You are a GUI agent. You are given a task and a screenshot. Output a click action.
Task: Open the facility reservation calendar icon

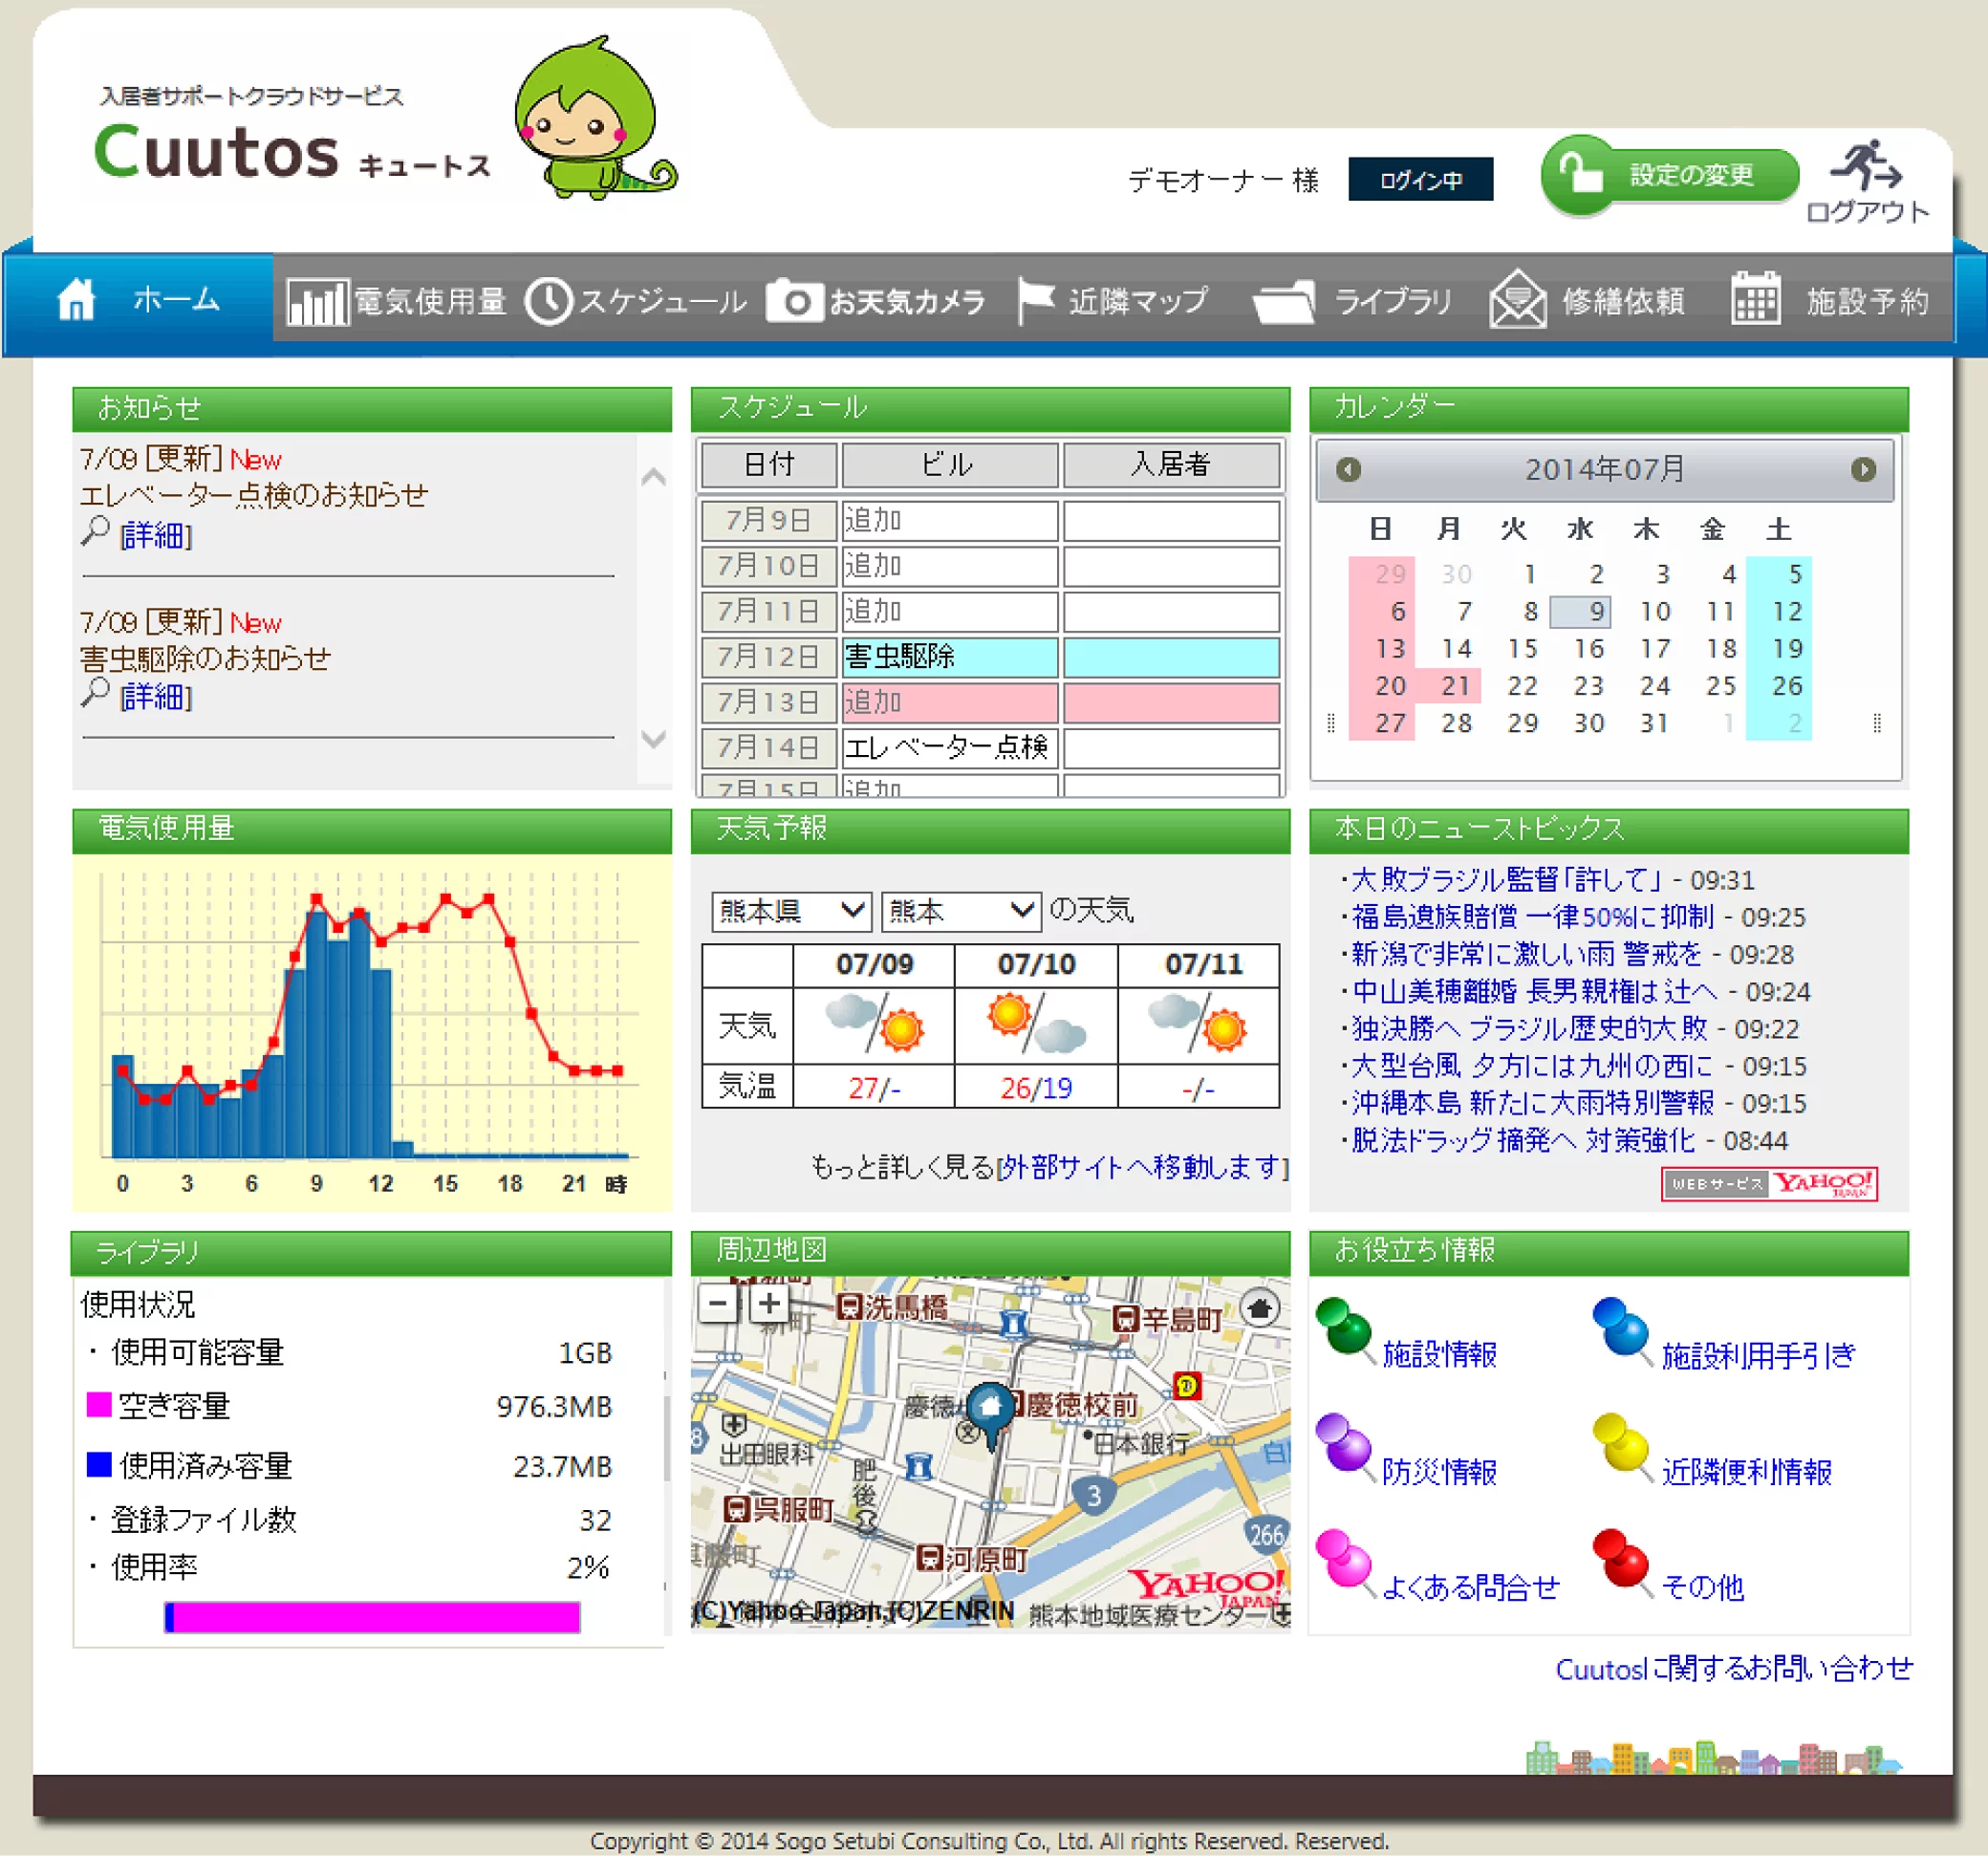(1755, 299)
